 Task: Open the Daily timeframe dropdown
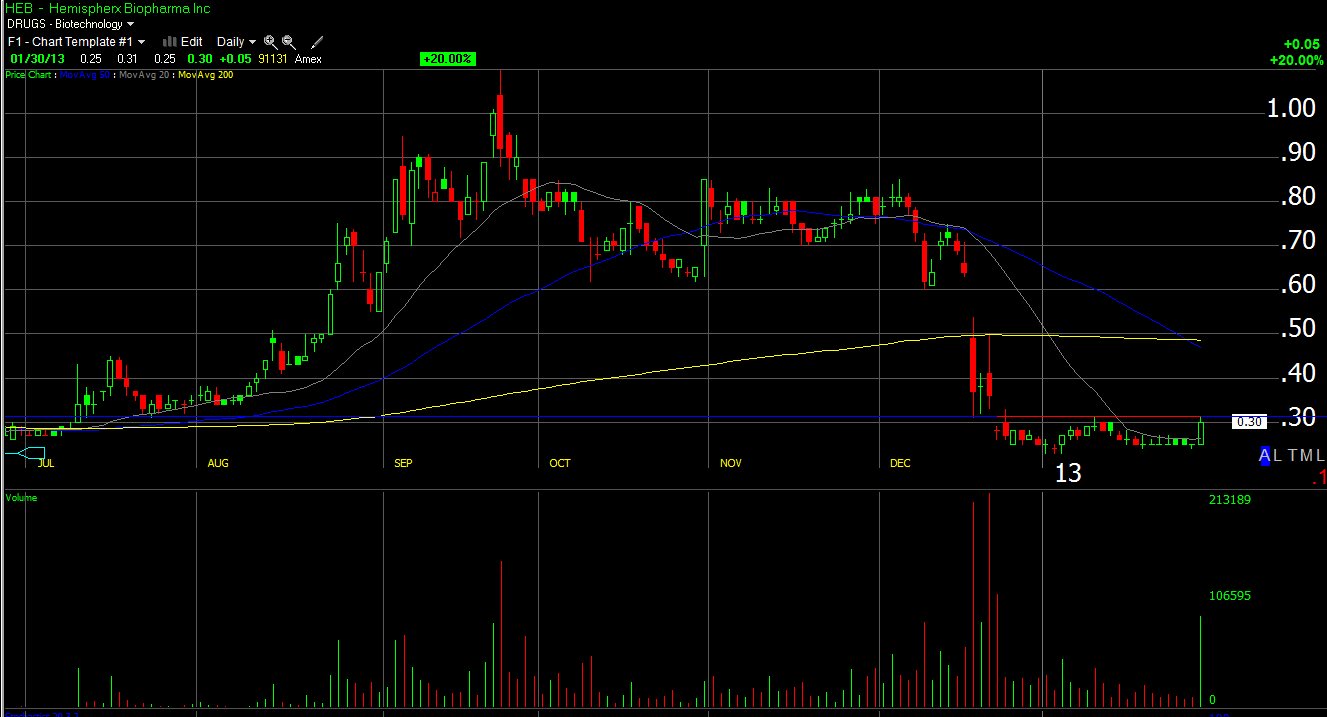pos(236,42)
